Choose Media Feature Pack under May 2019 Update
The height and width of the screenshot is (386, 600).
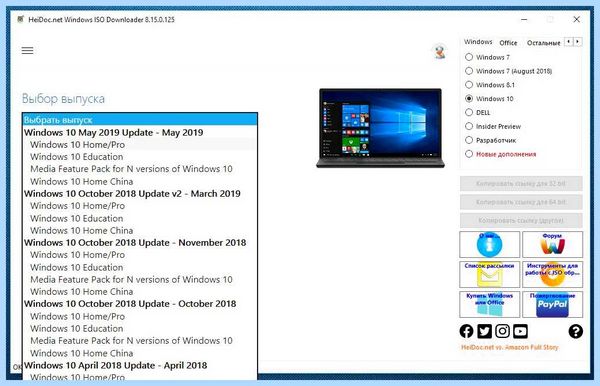pos(140,169)
